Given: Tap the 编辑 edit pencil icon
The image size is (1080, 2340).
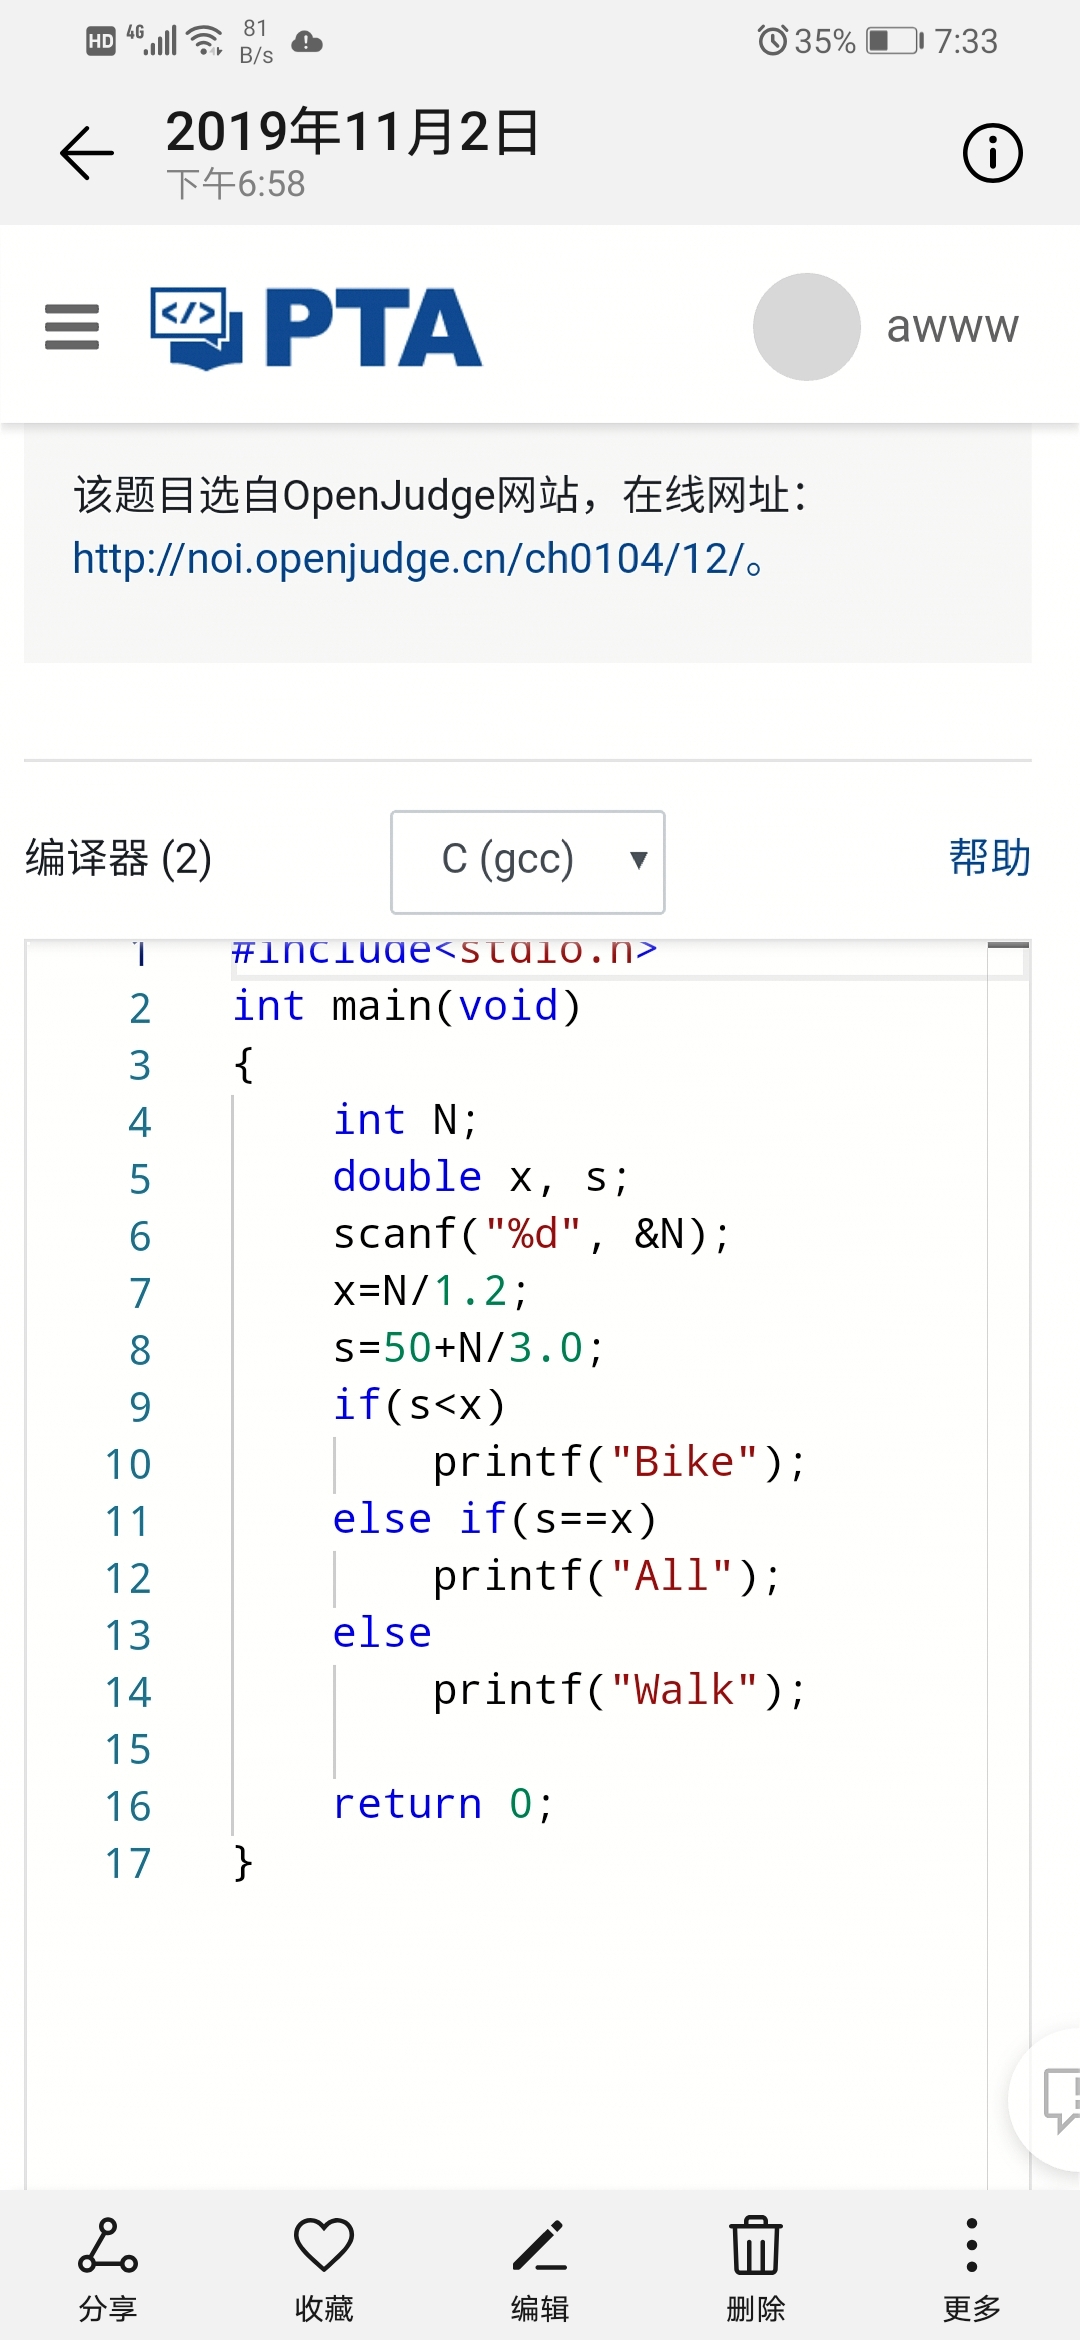Looking at the screenshot, I should click(540, 2268).
